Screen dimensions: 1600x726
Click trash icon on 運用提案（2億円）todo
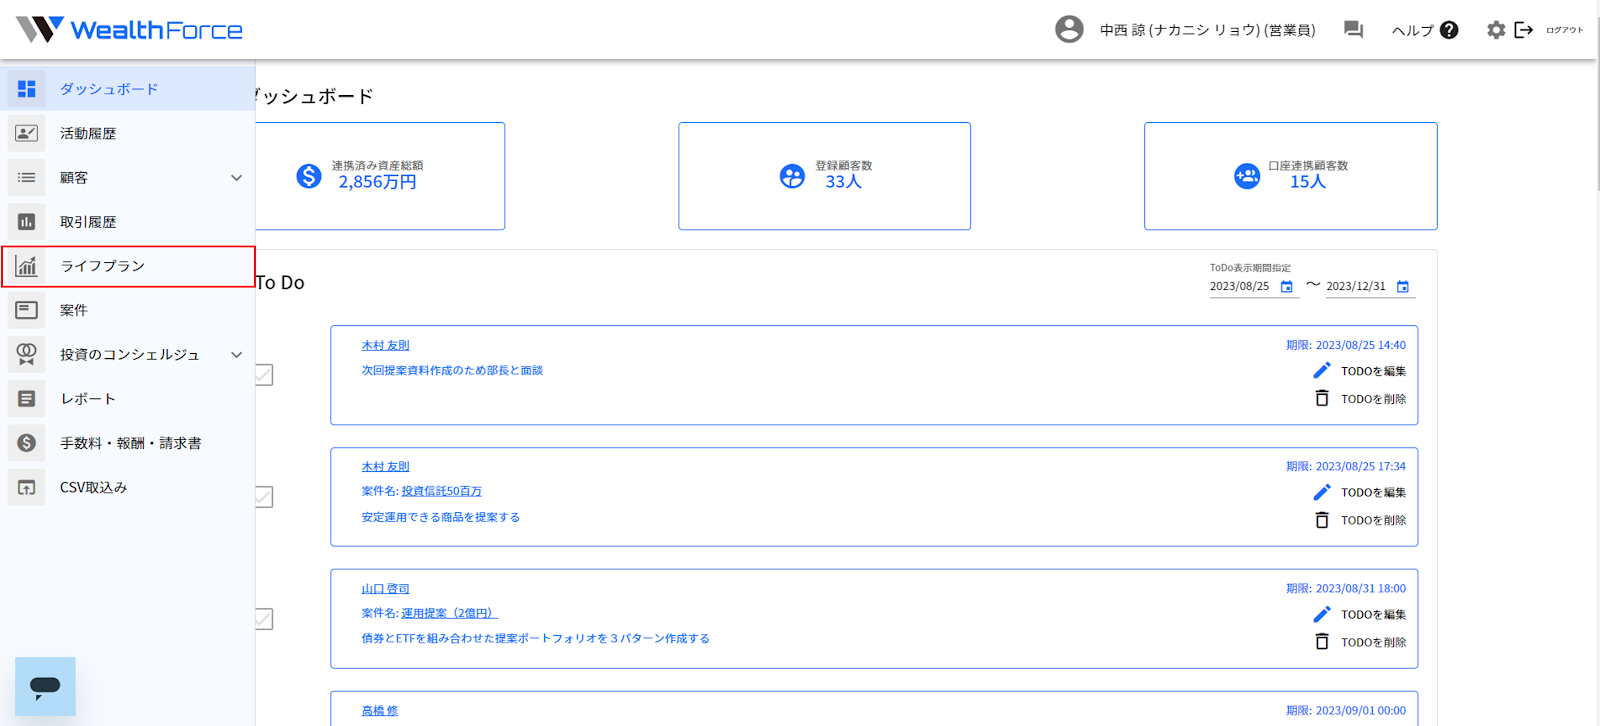click(1322, 643)
